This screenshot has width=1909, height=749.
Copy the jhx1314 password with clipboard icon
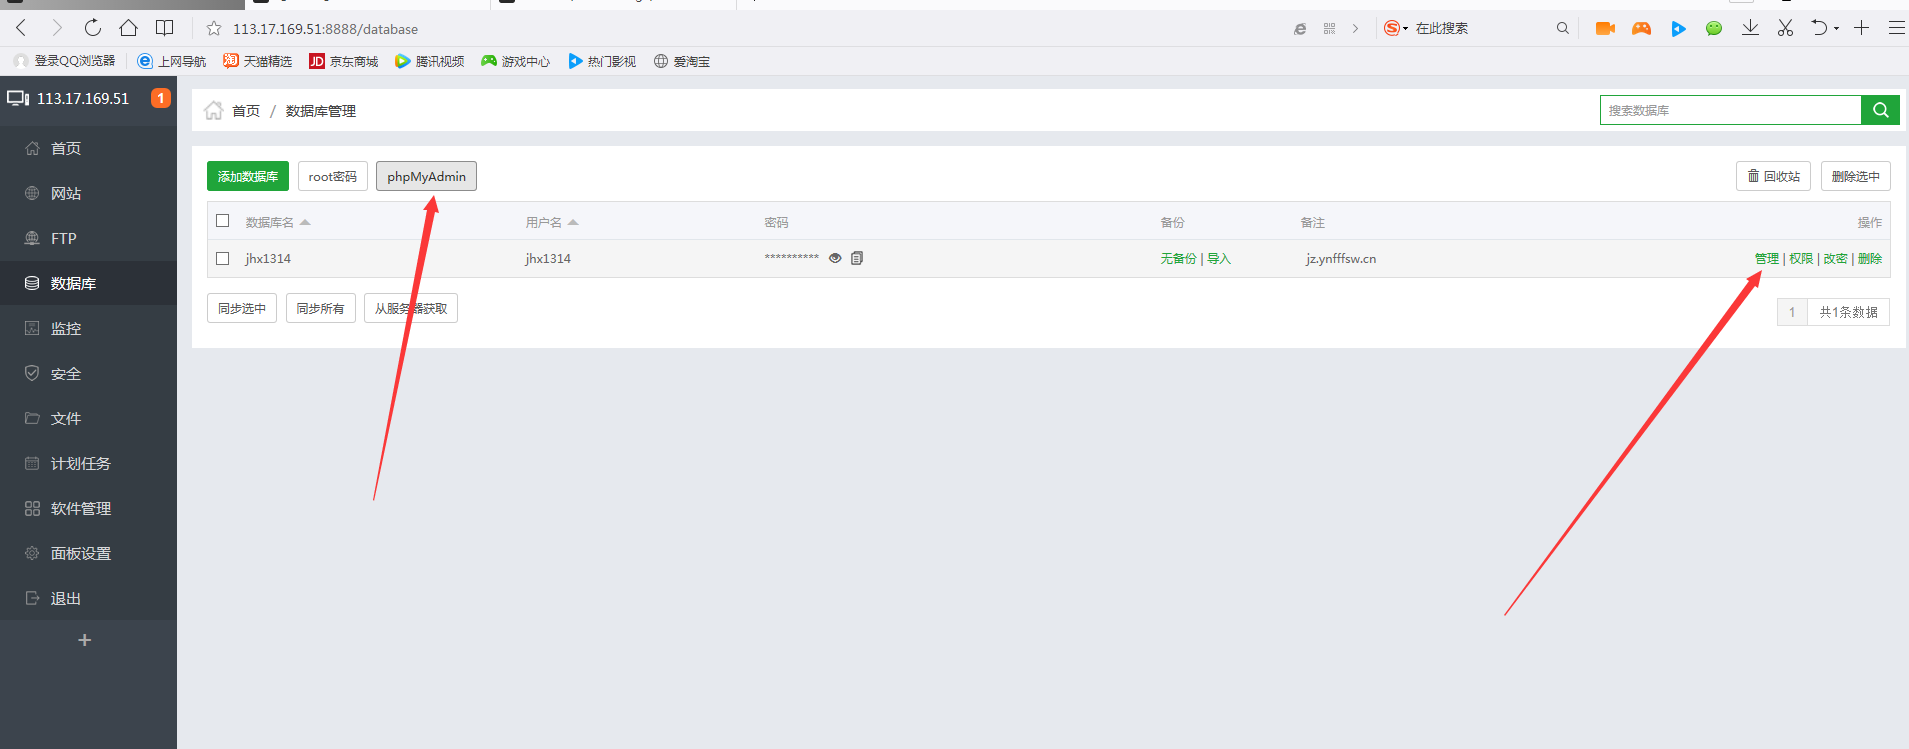click(x=857, y=258)
